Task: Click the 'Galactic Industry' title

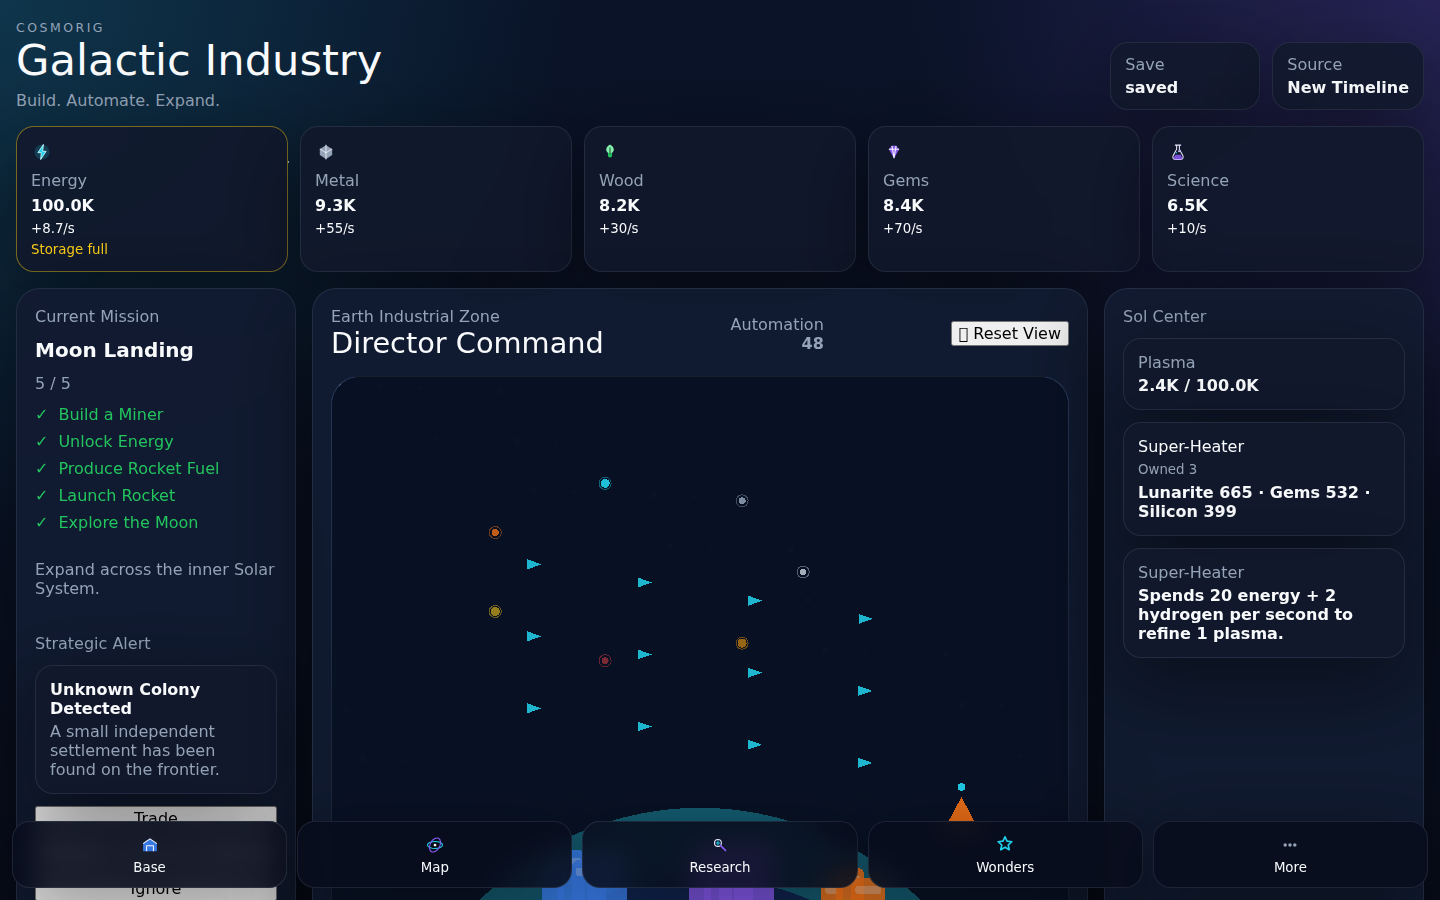Action: (x=199, y=60)
